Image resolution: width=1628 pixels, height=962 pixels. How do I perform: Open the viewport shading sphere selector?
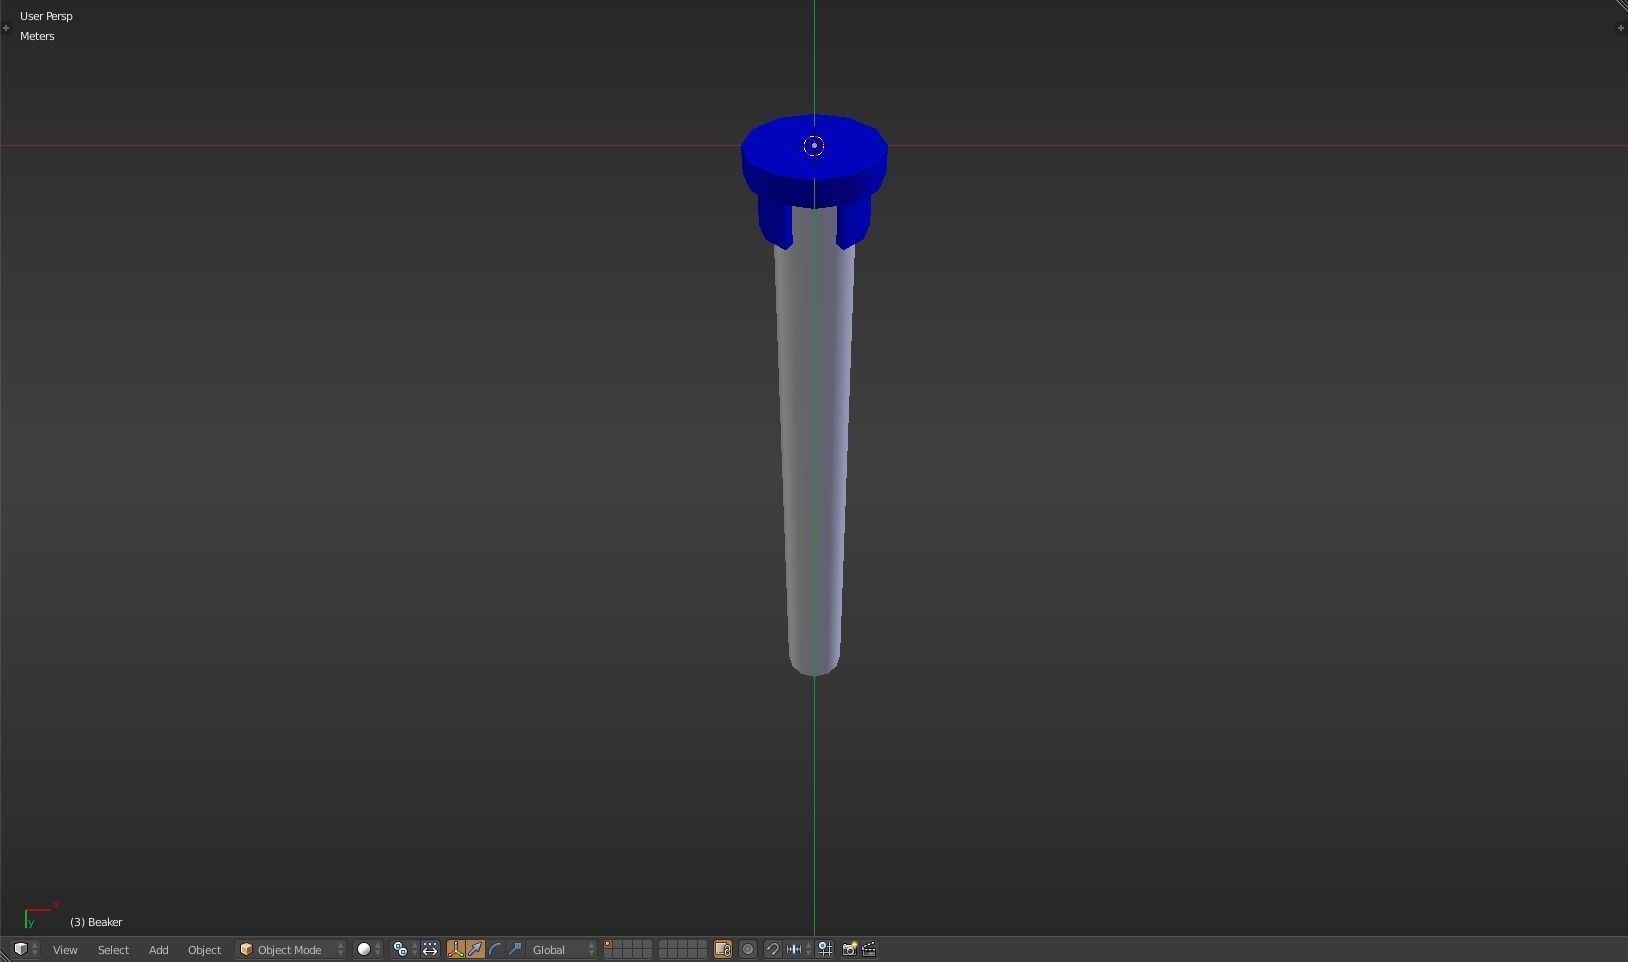(368, 949)
